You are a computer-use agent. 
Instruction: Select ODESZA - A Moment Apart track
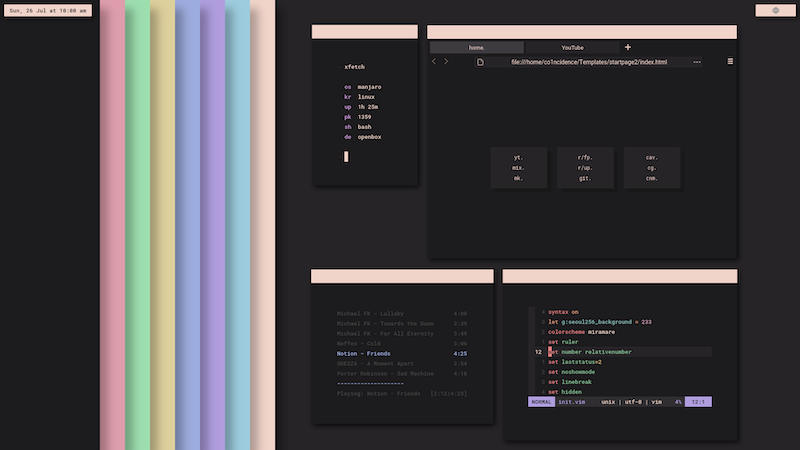(x=402, y=364)
